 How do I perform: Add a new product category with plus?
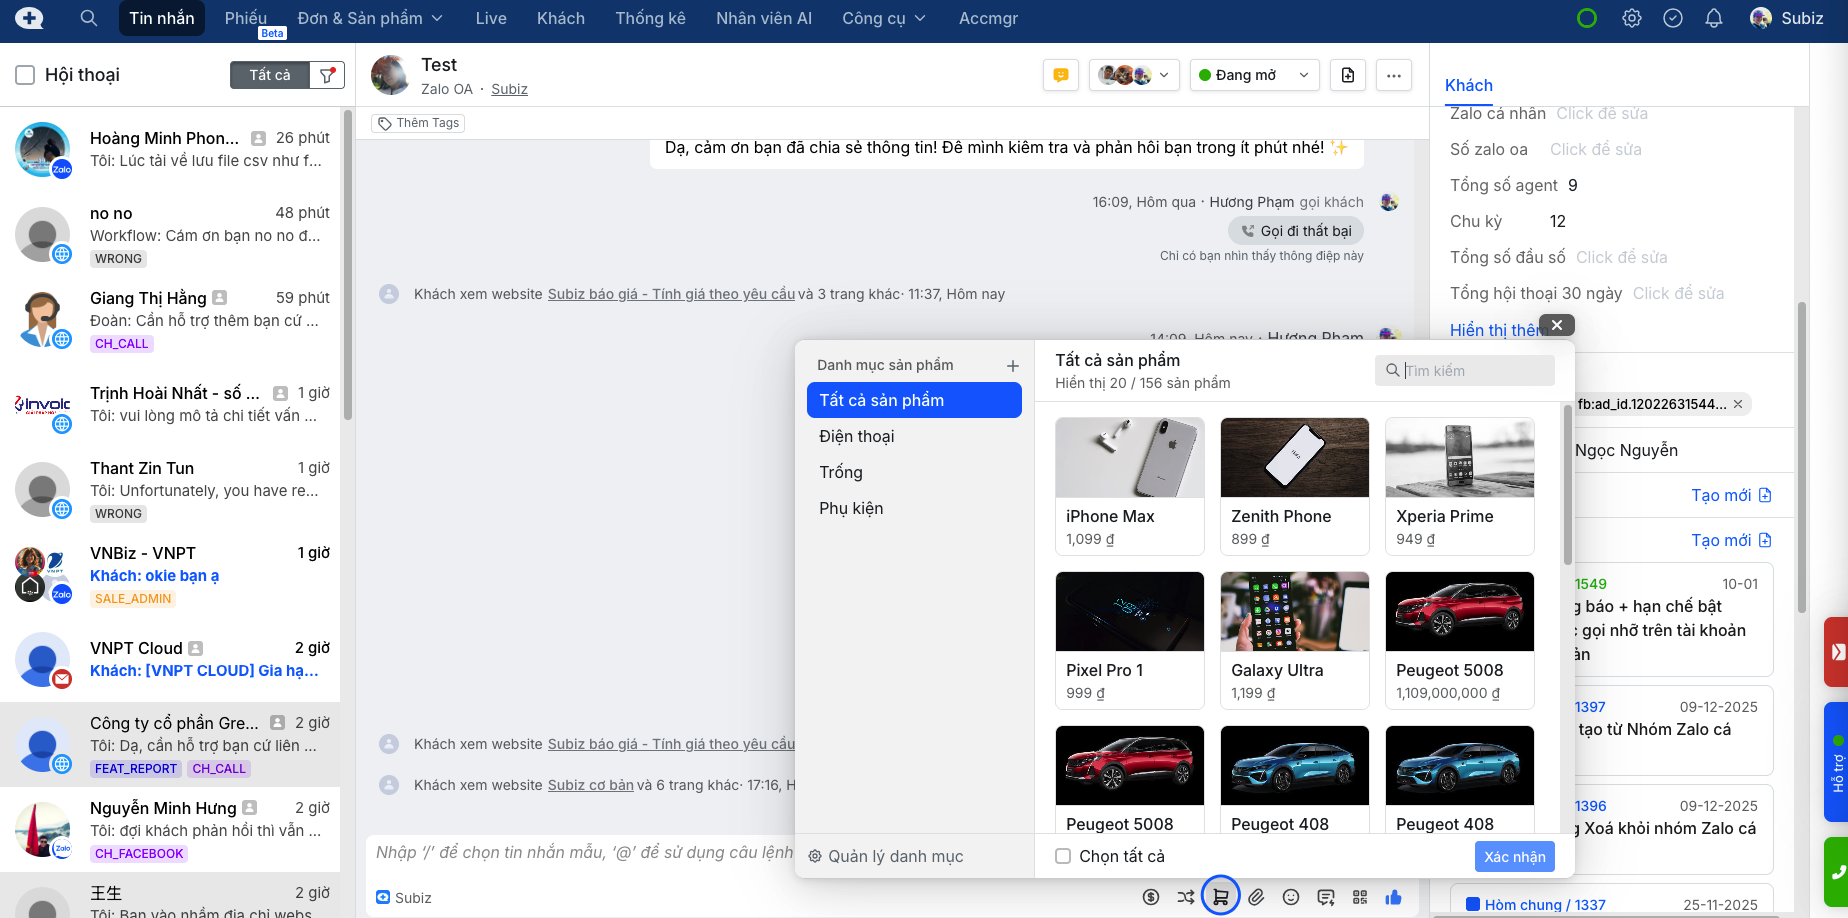pyautogui.click(x=1012, y=366)
